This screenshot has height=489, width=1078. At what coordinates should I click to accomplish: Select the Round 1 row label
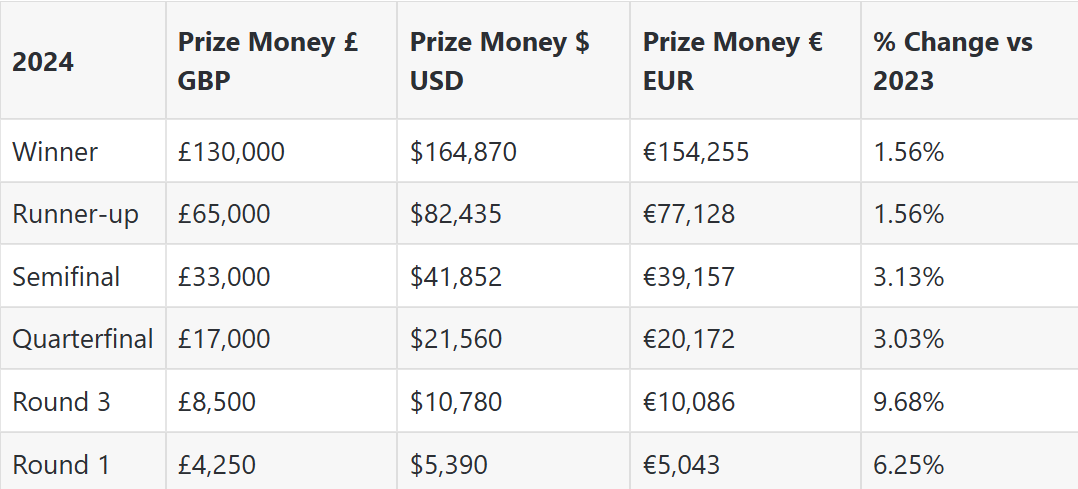(61, 465)
